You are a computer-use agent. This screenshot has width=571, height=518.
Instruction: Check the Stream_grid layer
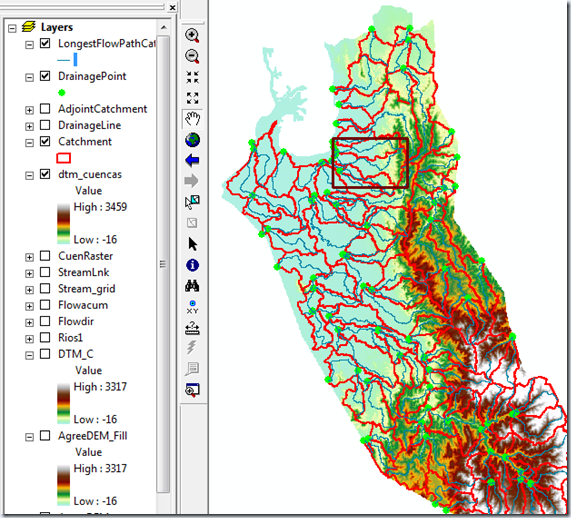tap(45, 289)
